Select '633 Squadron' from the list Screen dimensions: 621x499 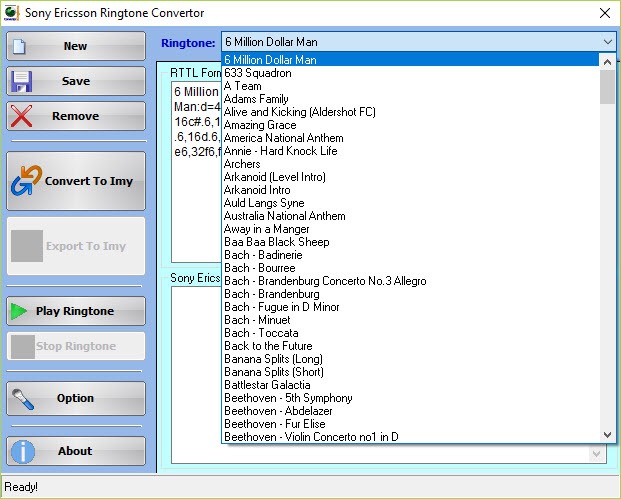point(410,73)
